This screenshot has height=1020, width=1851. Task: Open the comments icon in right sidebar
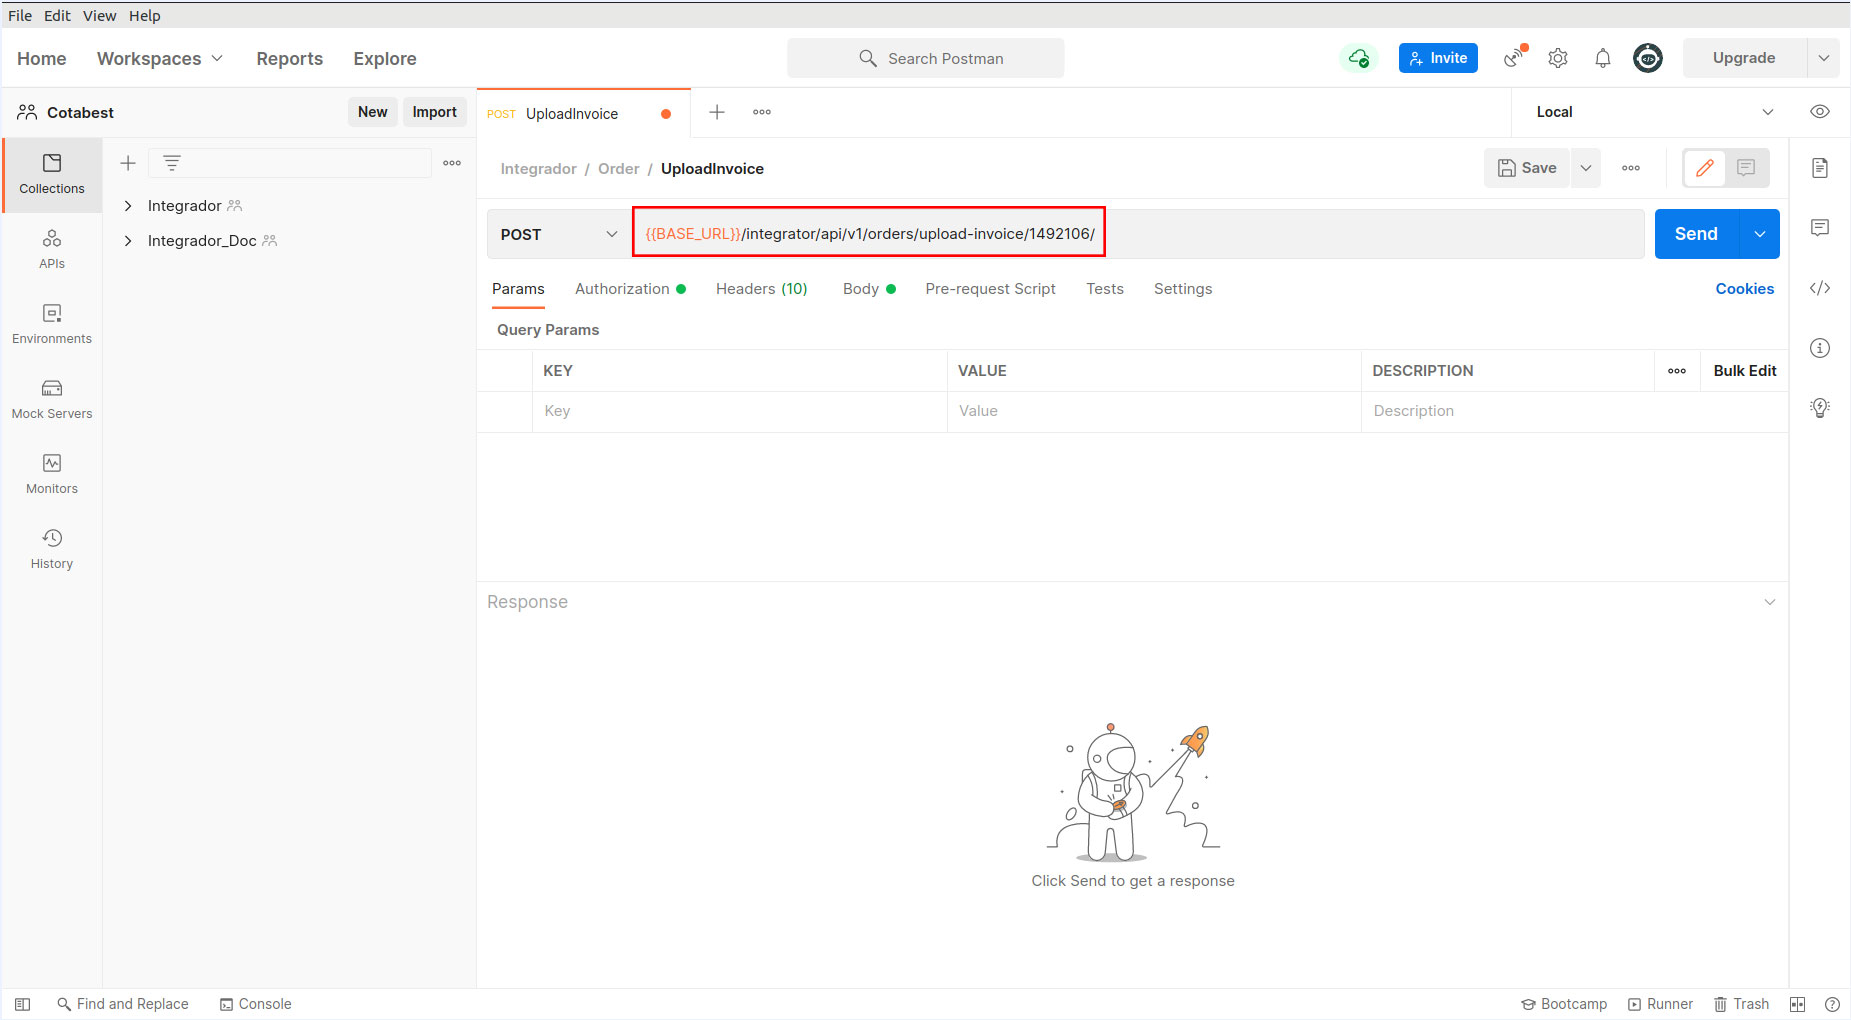tap(1820, 228)
